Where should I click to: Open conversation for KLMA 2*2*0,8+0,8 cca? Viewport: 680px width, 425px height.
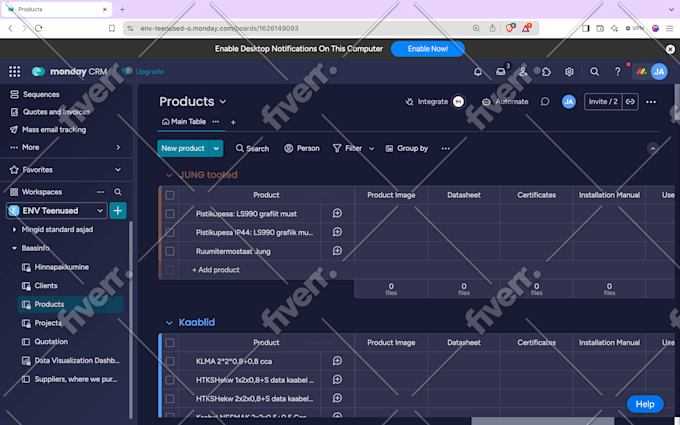[337, 361]
